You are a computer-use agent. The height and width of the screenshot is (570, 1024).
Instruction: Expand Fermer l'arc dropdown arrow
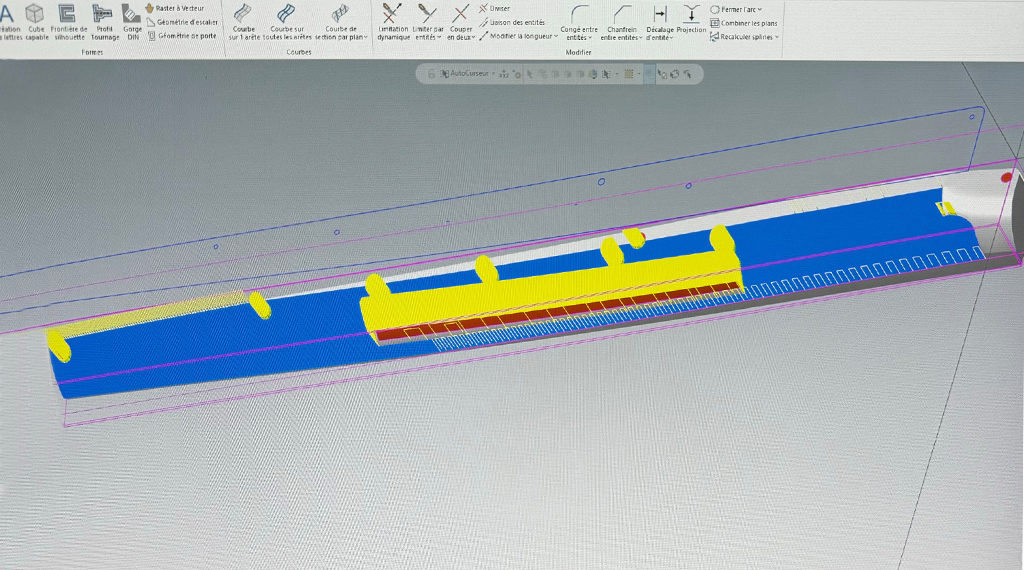(760, 9)
